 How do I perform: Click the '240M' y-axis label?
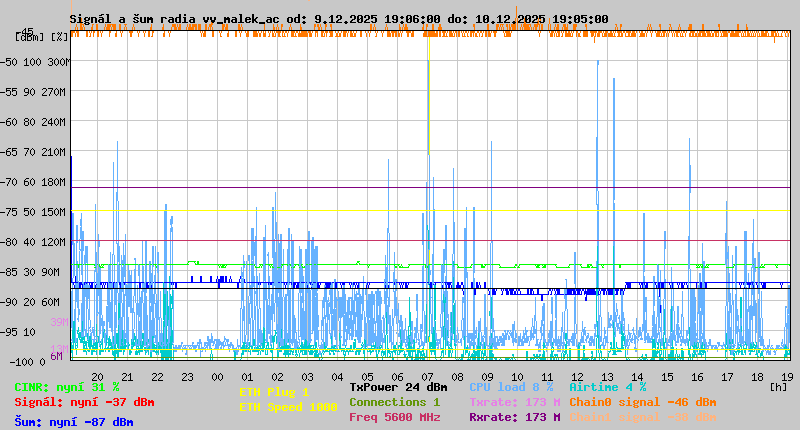[x=54, y=122]
